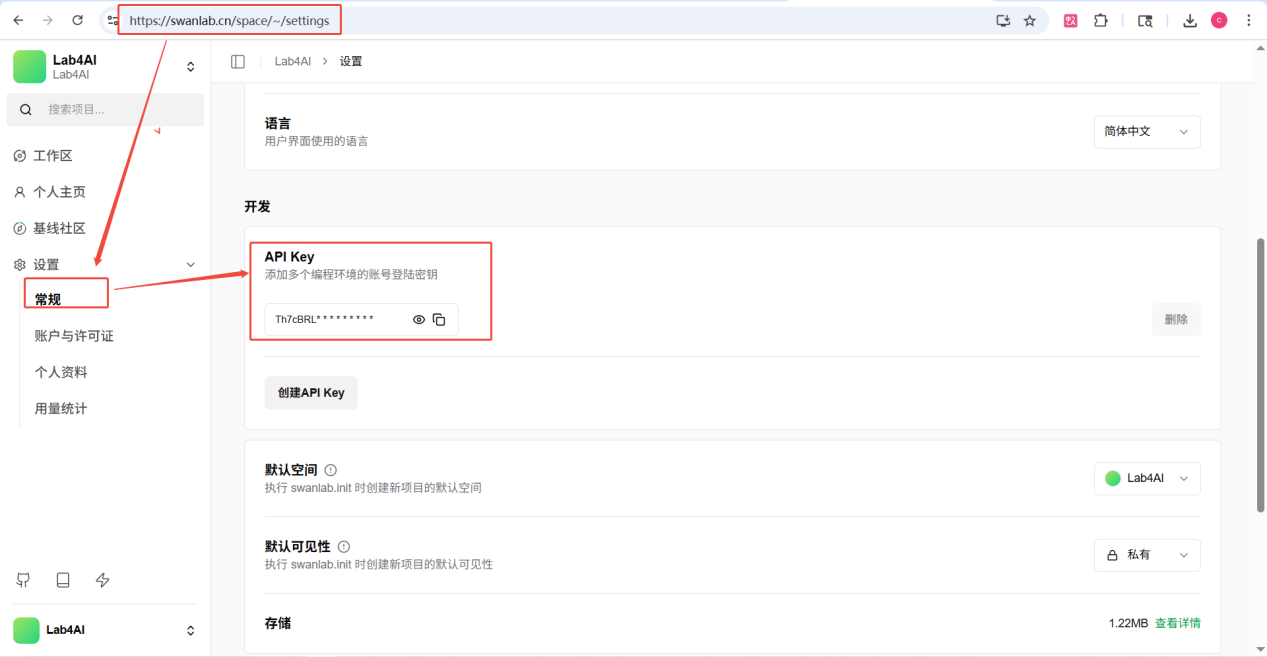This screenshot has height=657, width=1267.
Task: Open the workspace switcher arrows beside Lab4AI at the top
Action: coord(191,67)
